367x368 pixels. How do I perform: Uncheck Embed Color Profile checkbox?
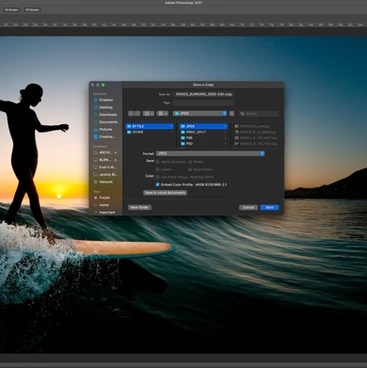click(x=158, y=184)
